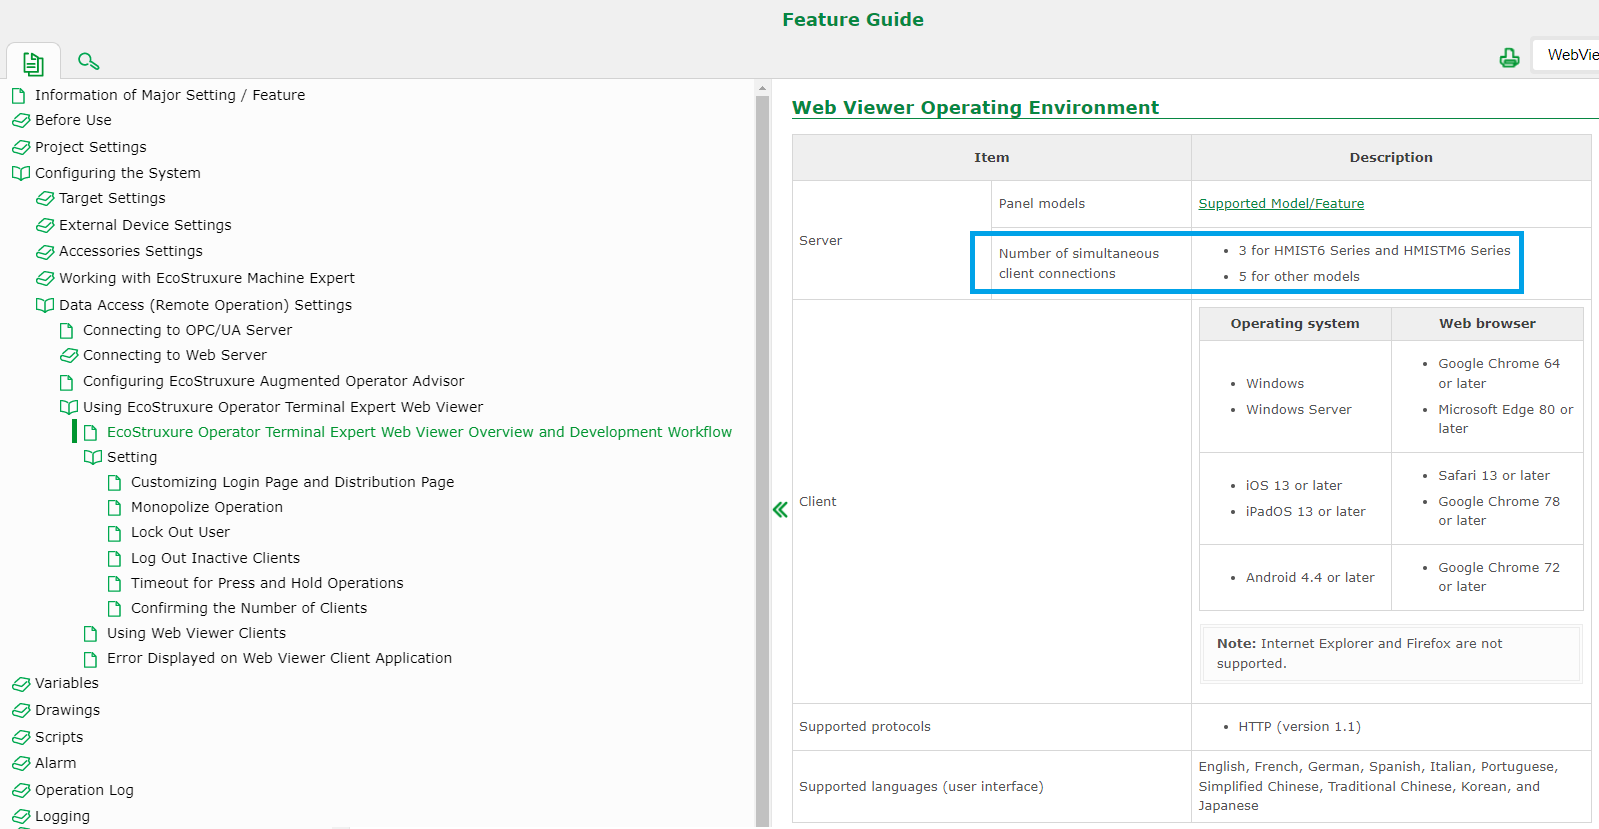This screenshot has height=829, width=1599.
Task: Open Log Out Inactive Clients topic
Action: [215, 558]
